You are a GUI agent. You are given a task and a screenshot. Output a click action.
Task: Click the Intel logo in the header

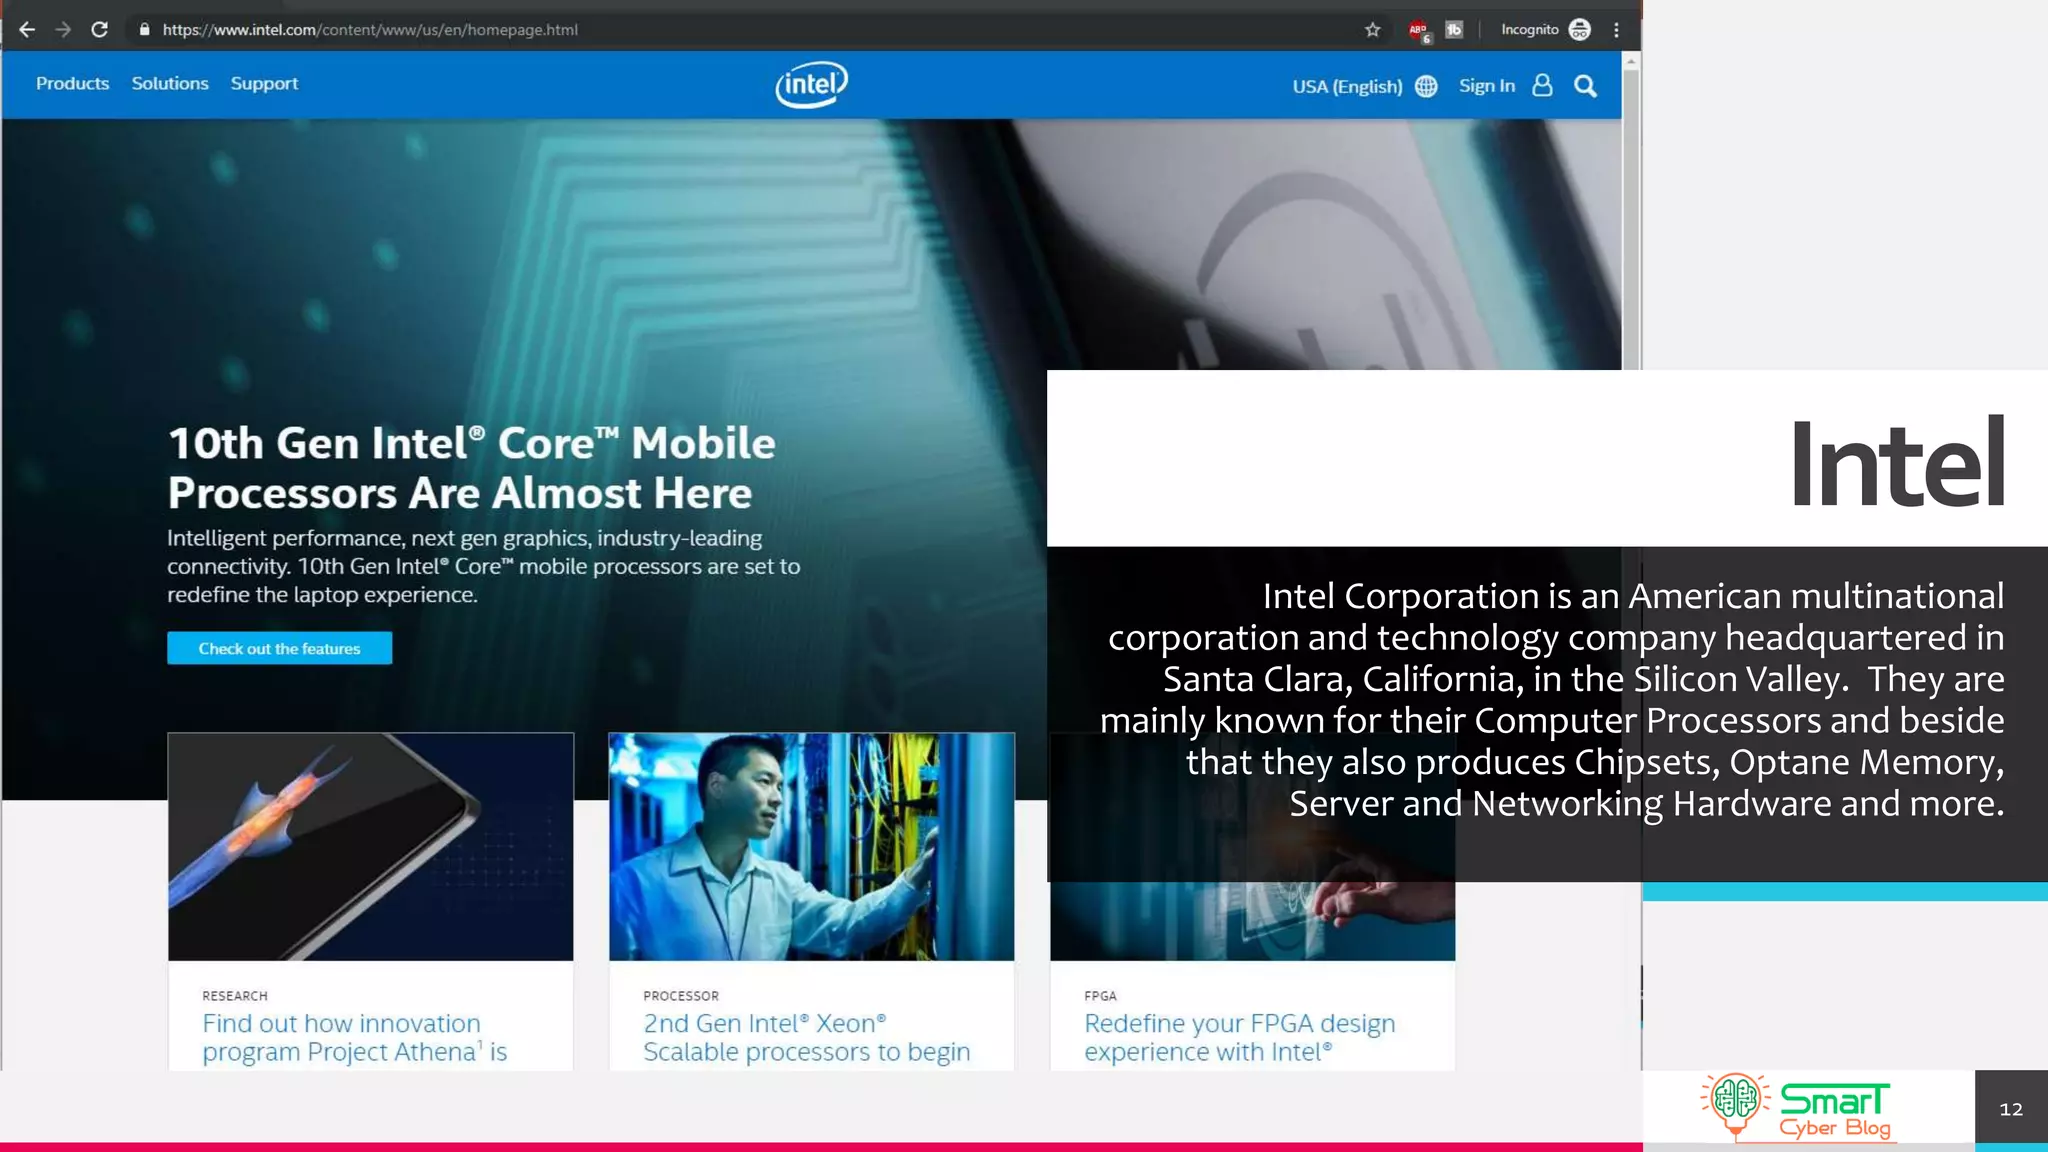[811, 85]
